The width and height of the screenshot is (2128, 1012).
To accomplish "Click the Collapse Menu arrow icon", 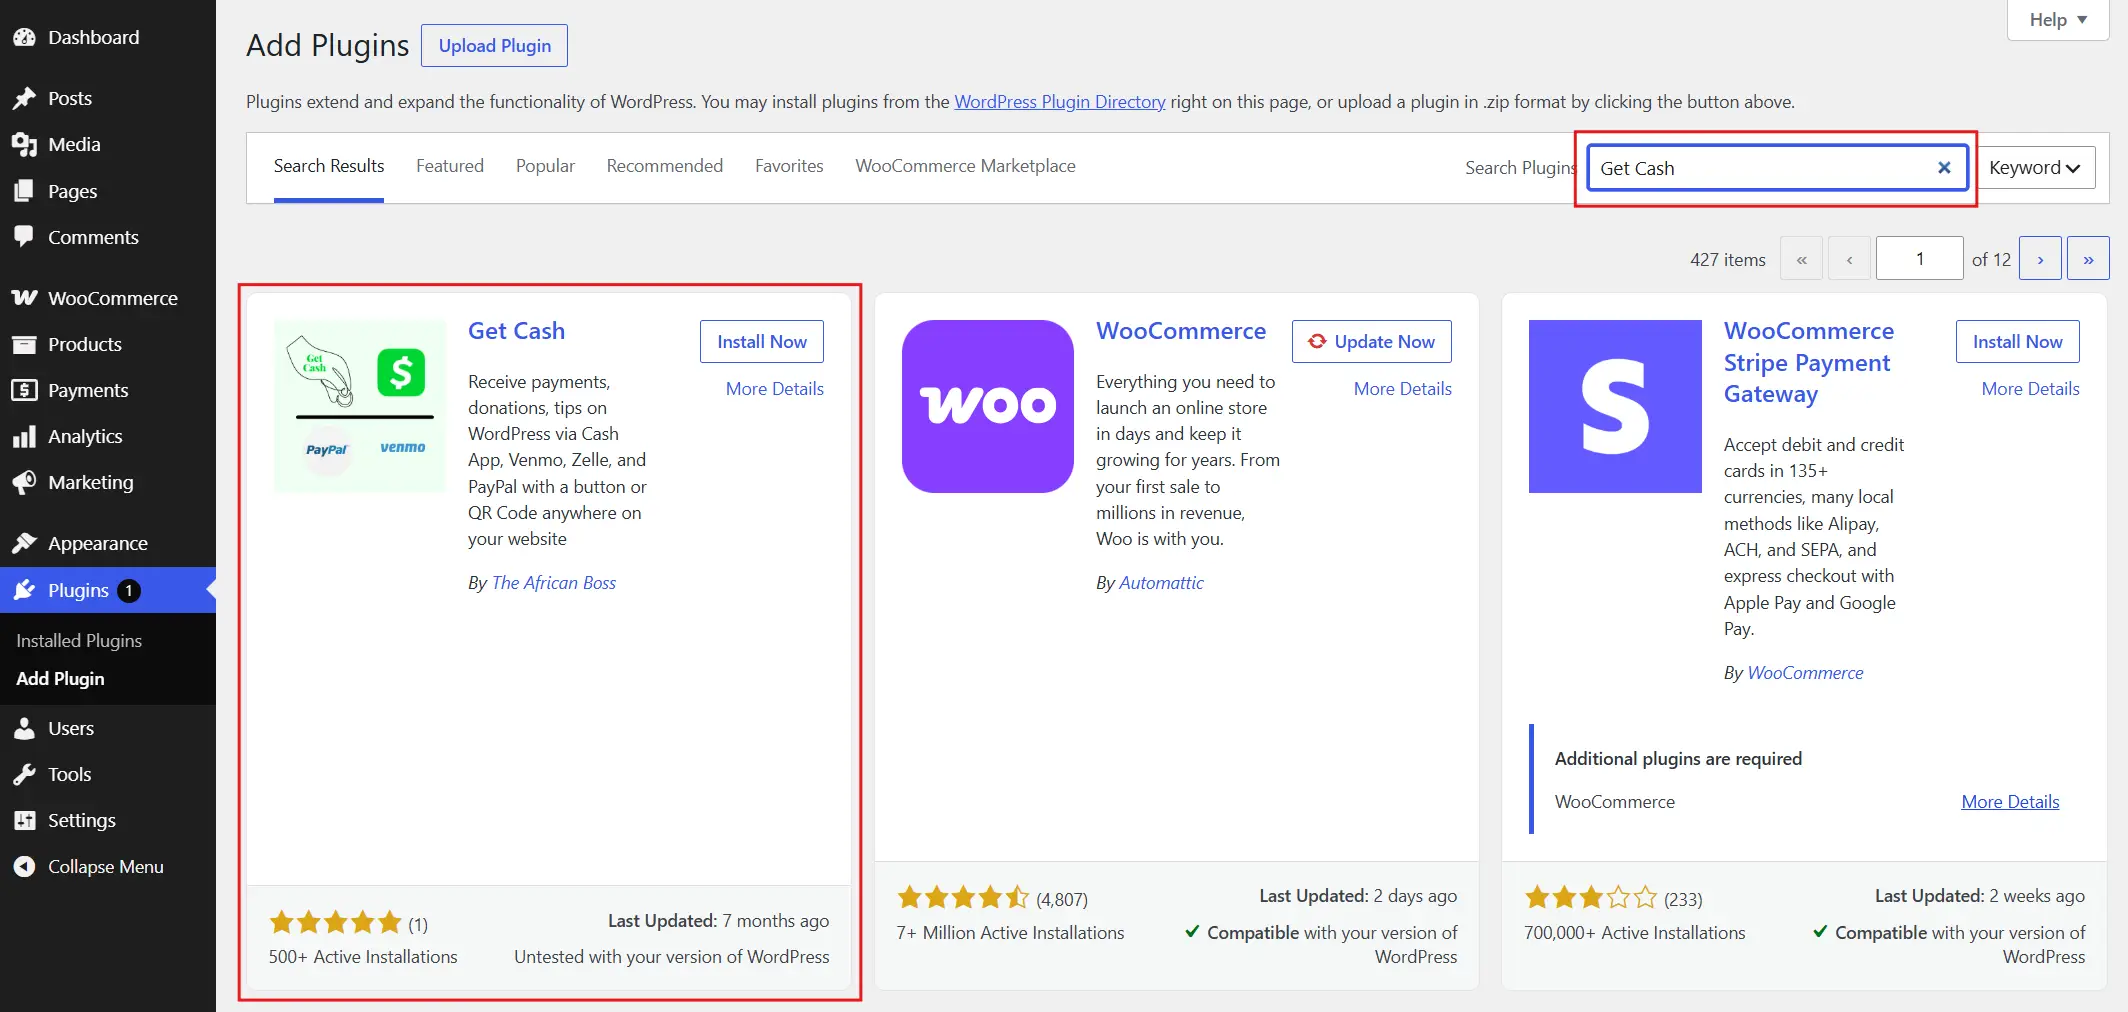I will tap(25, 867).
